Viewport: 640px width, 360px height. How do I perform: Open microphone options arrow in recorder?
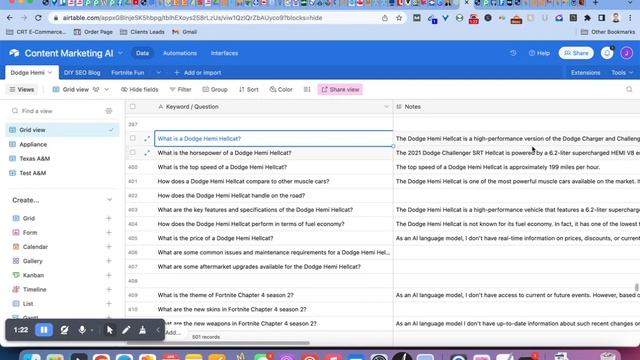tap(92, 330)
